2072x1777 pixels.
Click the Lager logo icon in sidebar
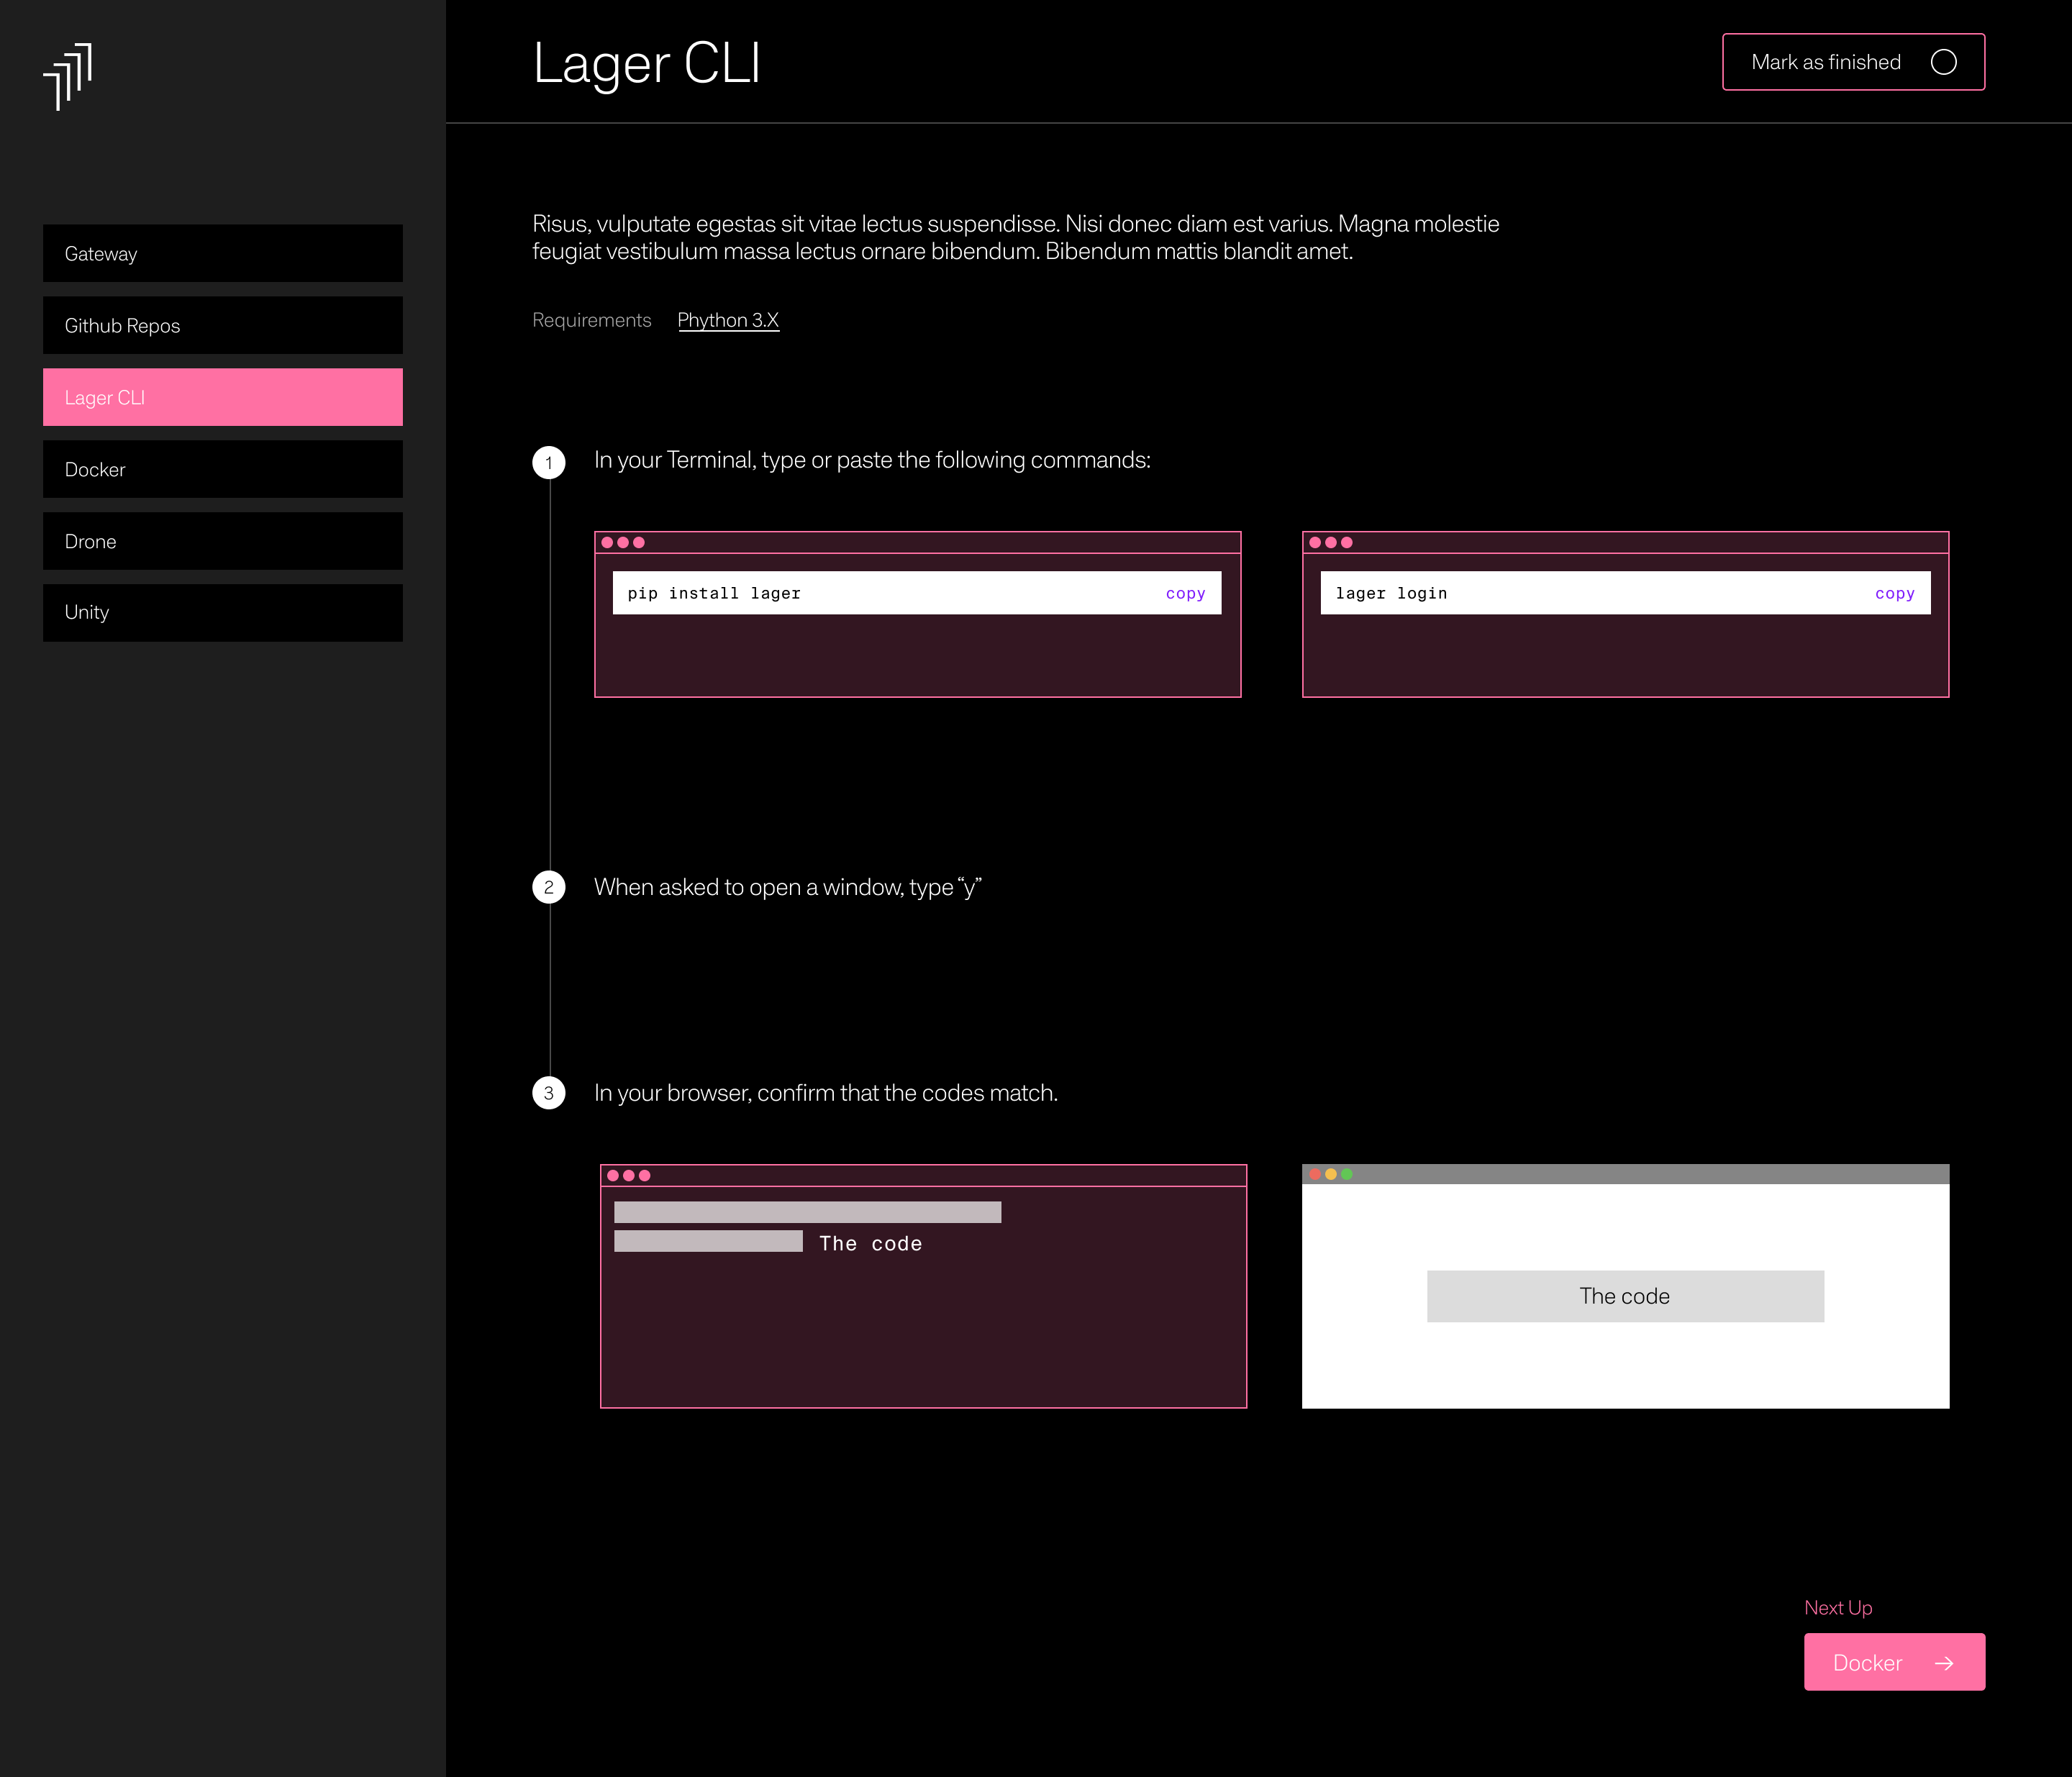[68, 77]
